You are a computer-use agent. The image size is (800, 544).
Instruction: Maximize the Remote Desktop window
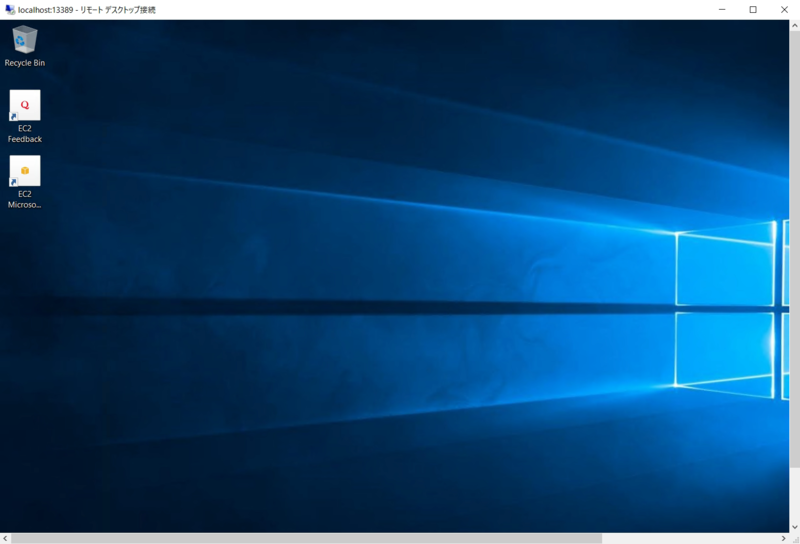tap(753, 10)
